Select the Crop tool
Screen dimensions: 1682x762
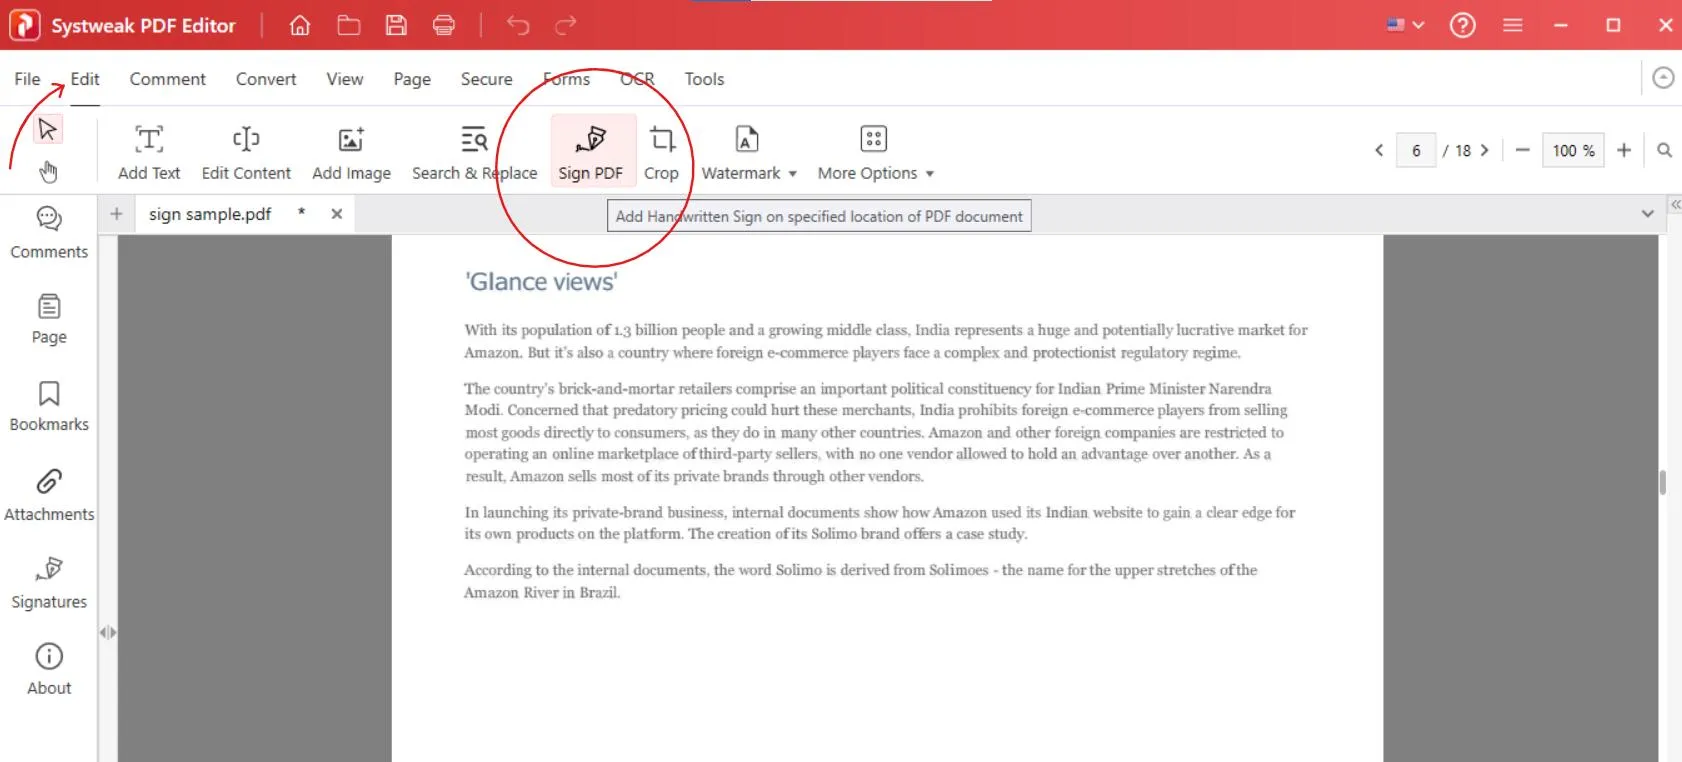[661, 152]
